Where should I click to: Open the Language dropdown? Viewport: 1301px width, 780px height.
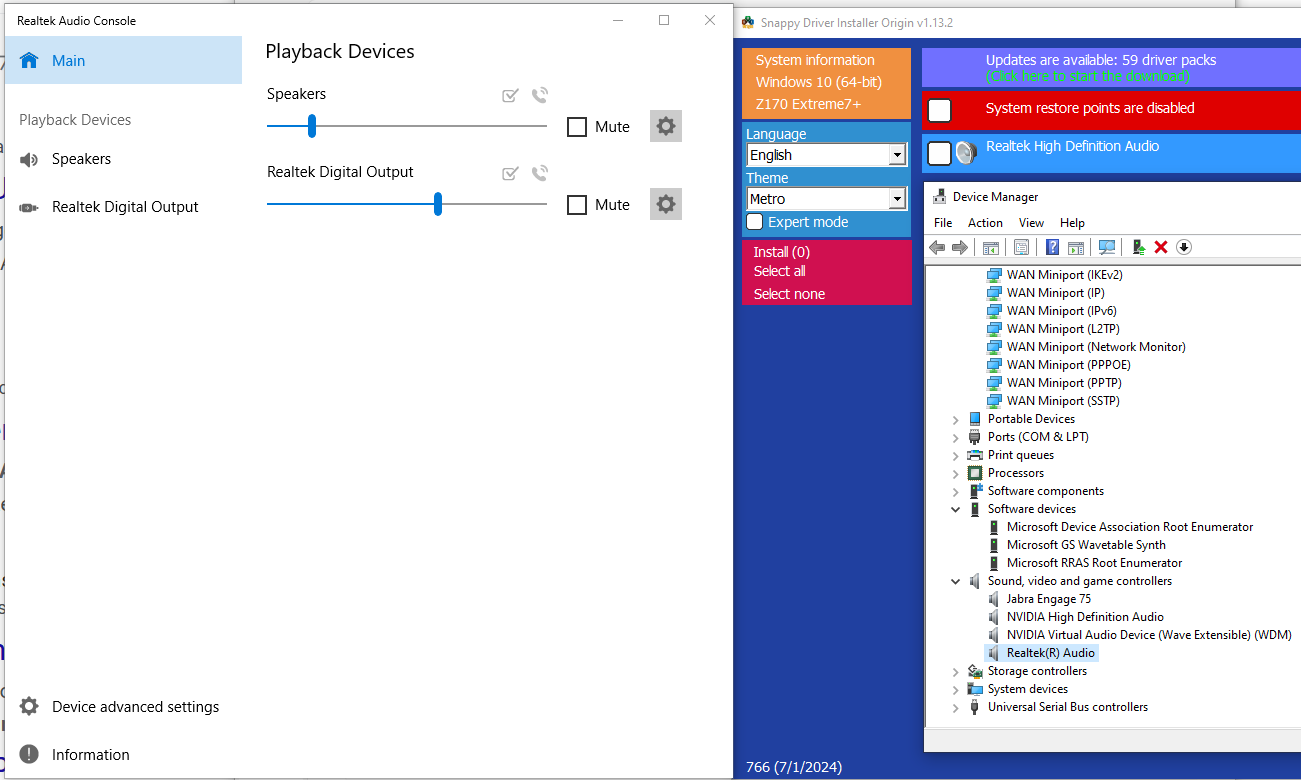(897, 155)
